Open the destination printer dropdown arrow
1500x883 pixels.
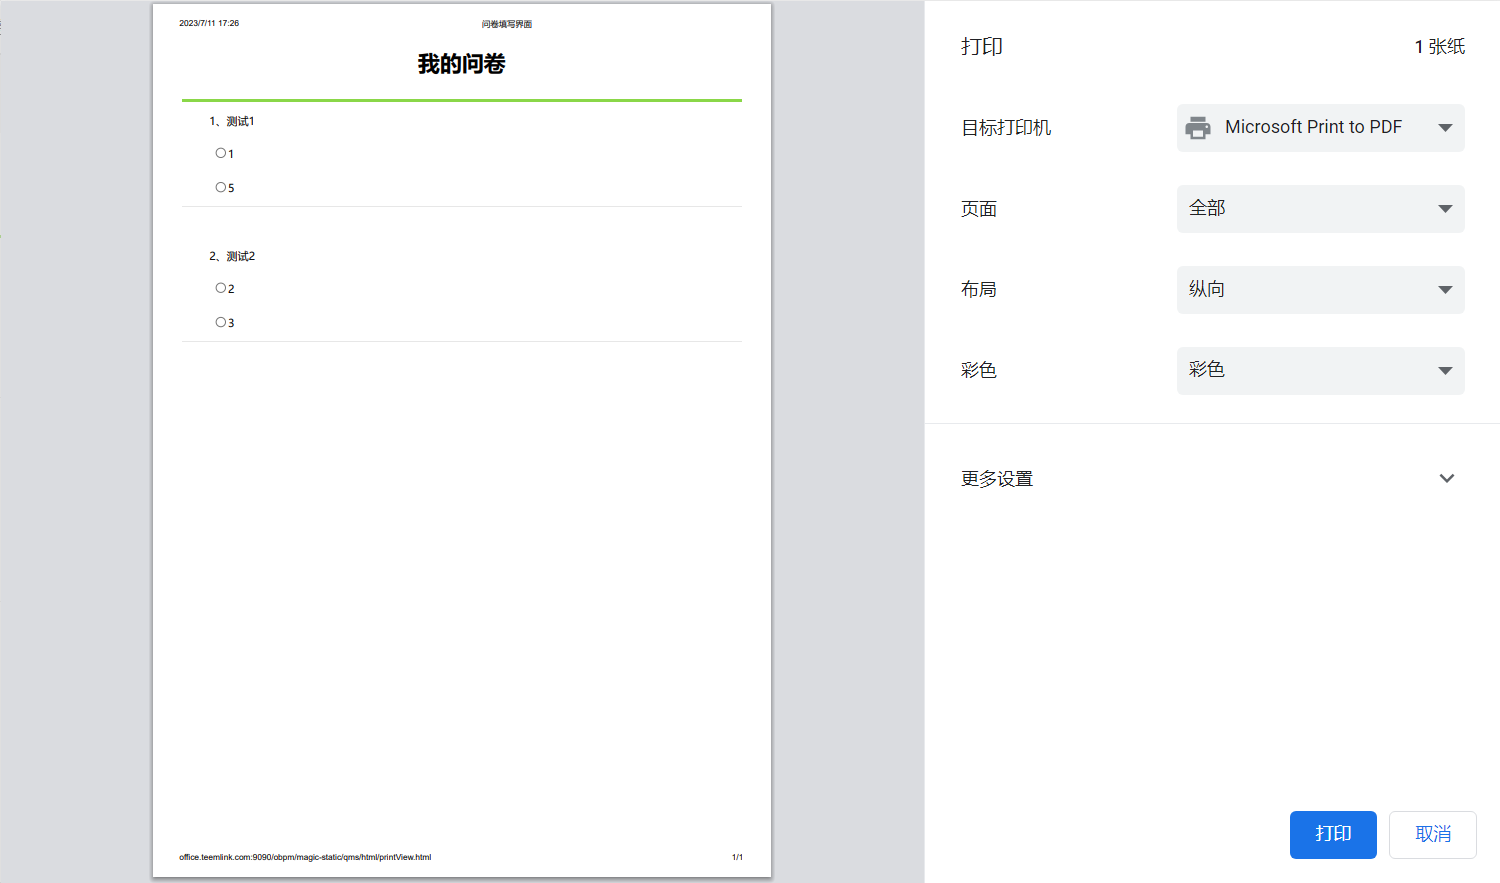point(1444,128)
